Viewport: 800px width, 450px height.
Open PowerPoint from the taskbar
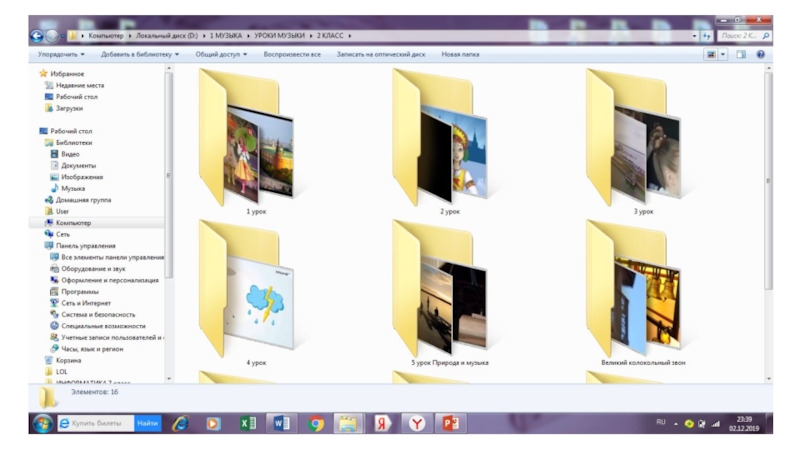pos(450,423)
